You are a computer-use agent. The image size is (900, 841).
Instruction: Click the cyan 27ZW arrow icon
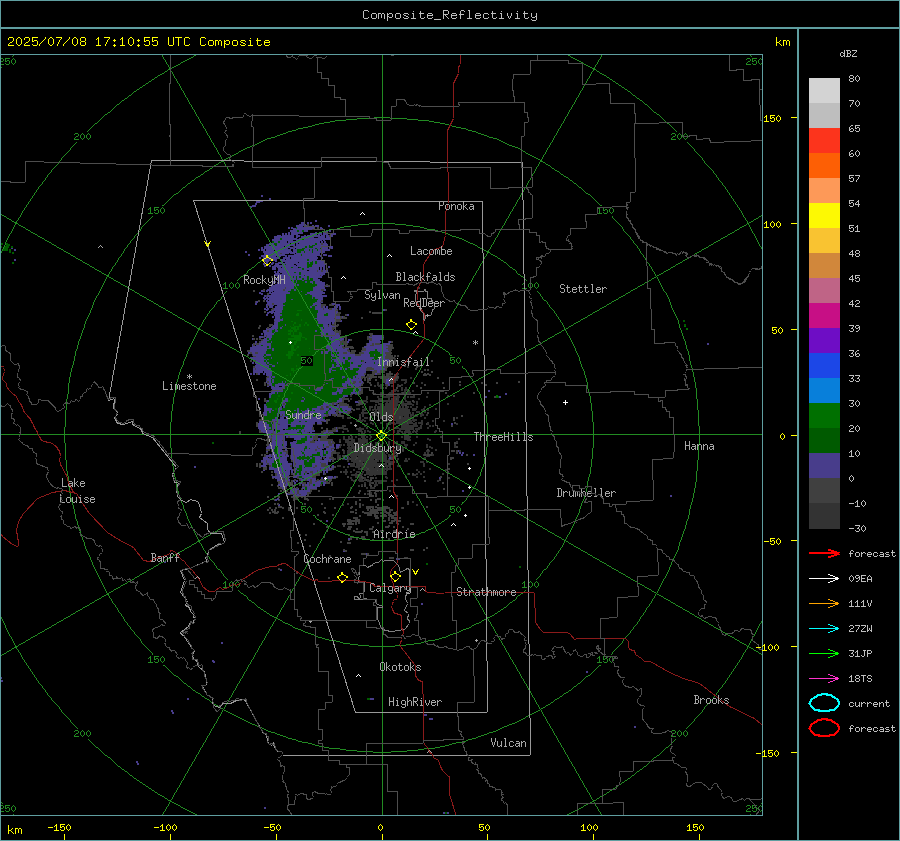(824, 629)
